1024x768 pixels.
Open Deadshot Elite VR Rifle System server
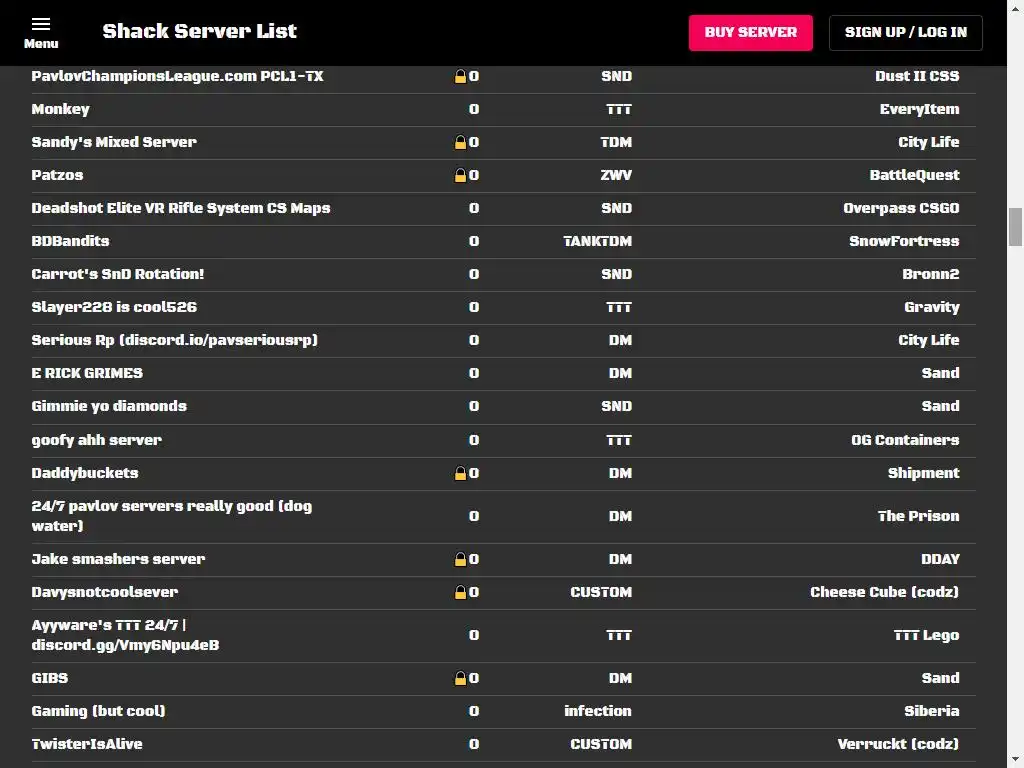504,208
